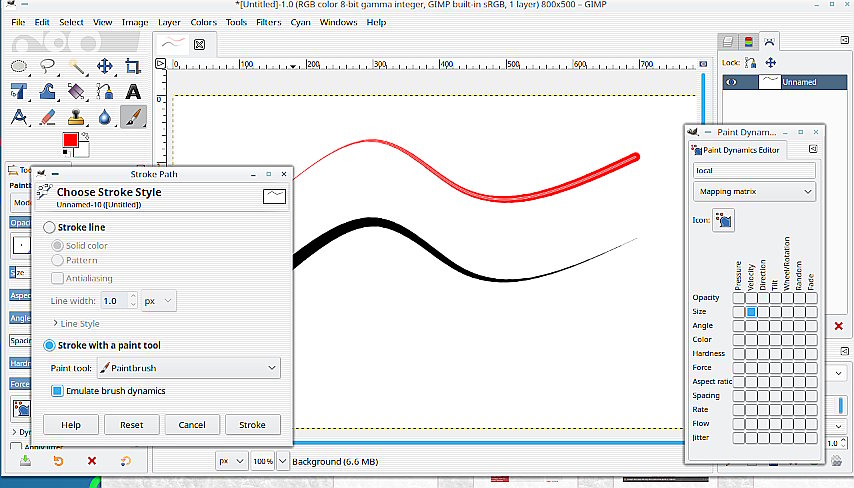
Task: Select the Free Select lasso tool
Action: click(x=48, y=66)
